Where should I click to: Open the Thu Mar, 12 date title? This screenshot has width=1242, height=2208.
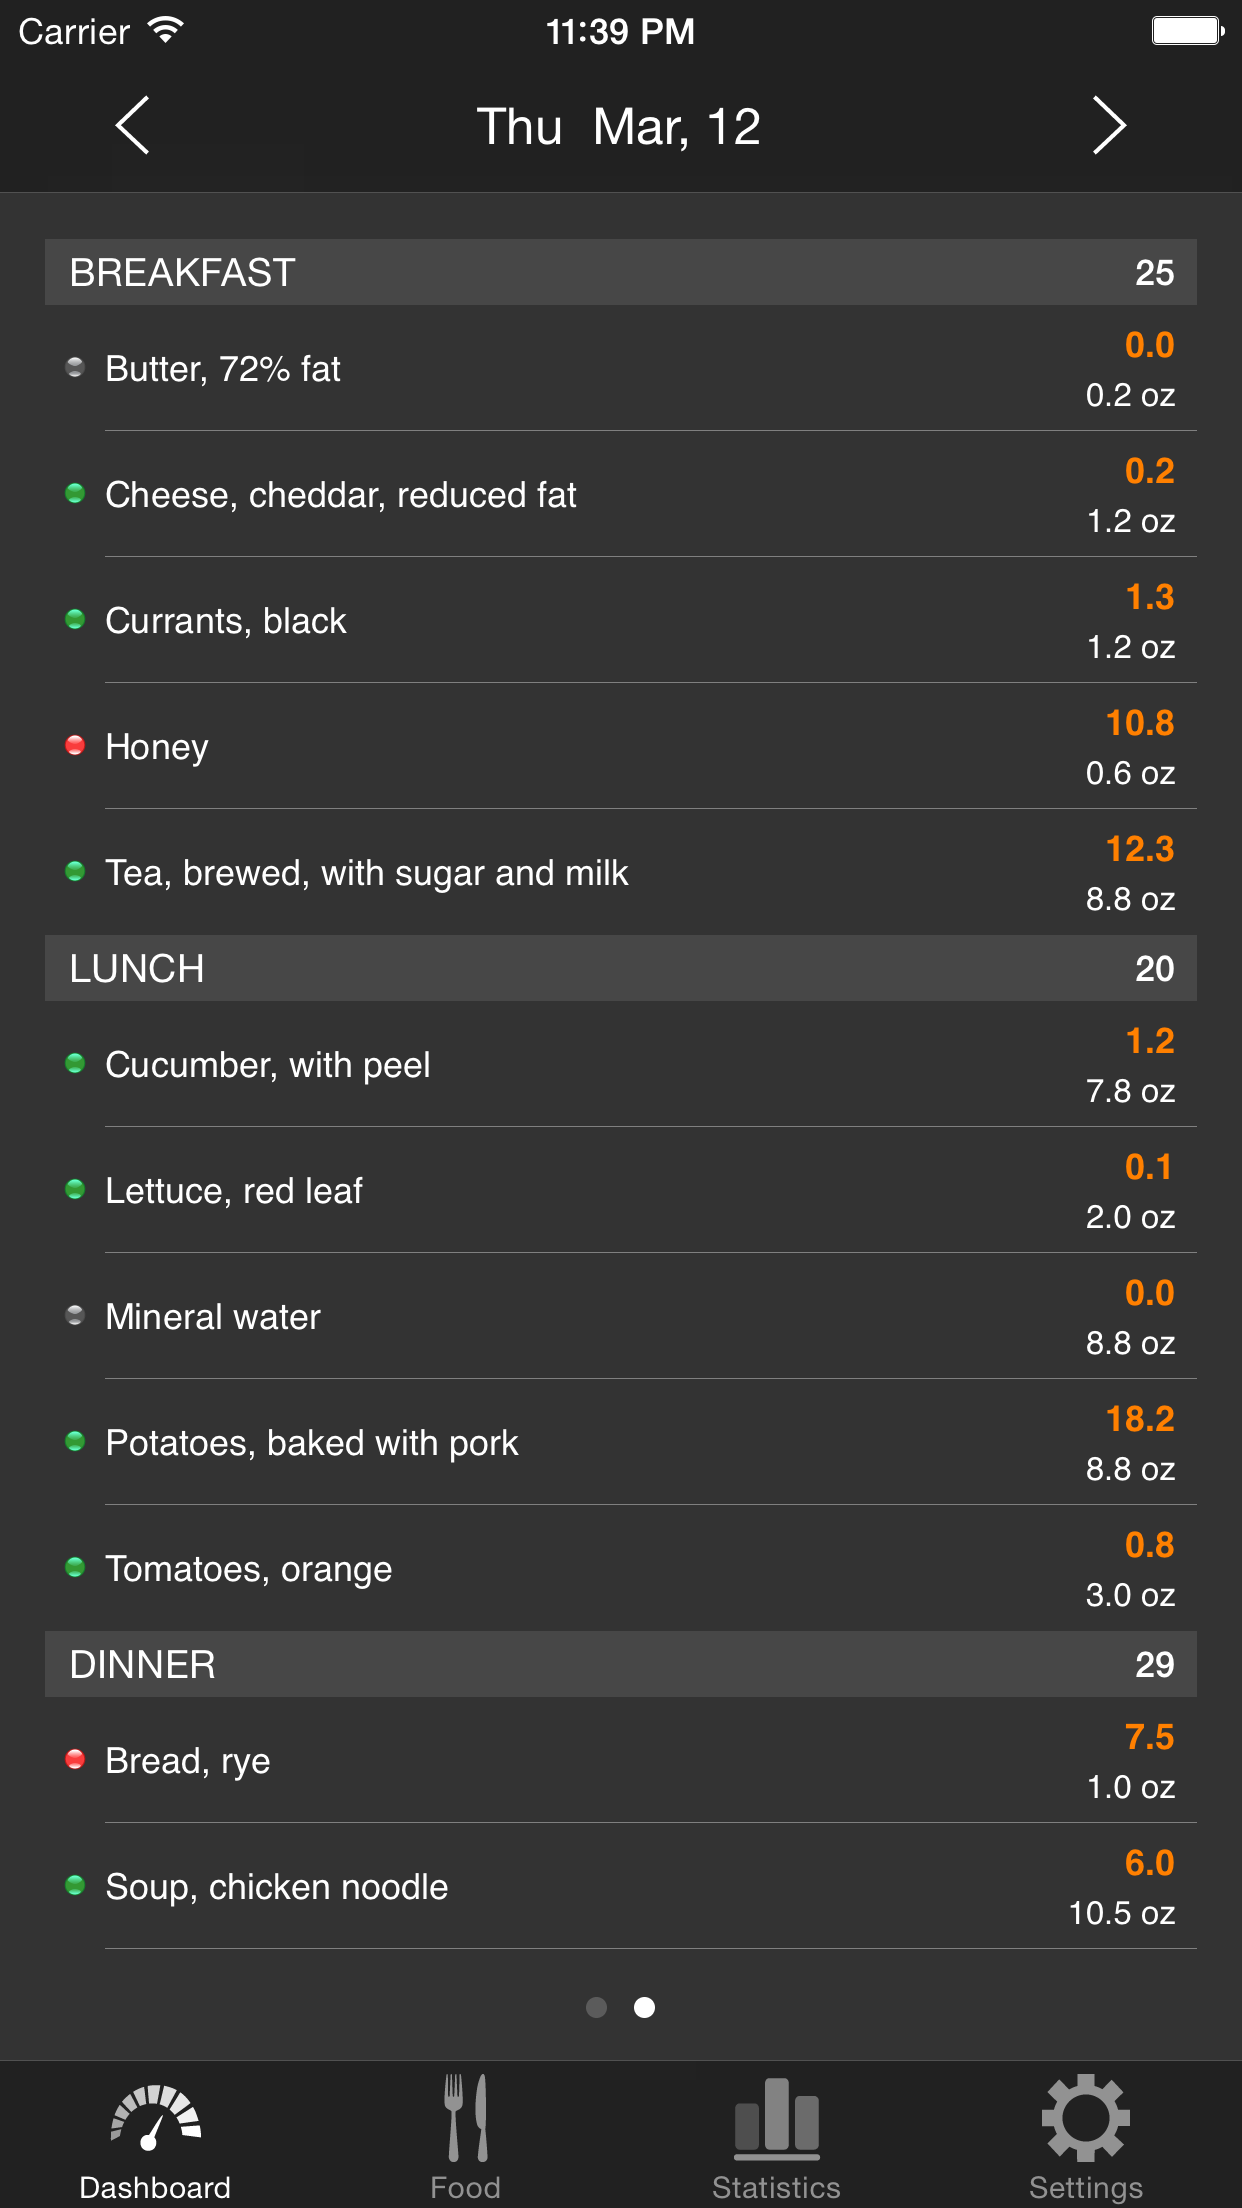(619, 127)
